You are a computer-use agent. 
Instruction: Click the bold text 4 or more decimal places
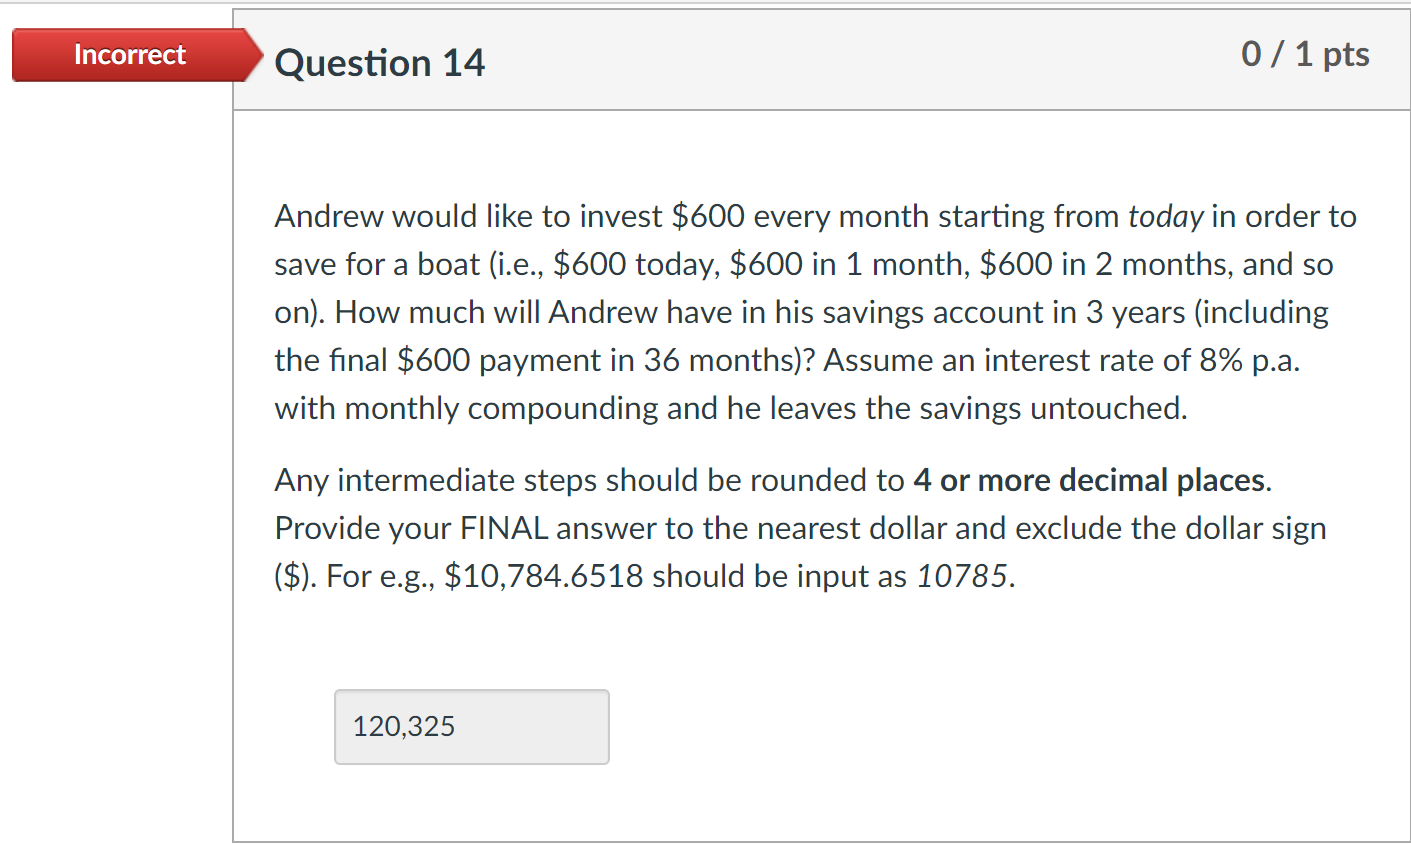click(x=1090, y=481)
